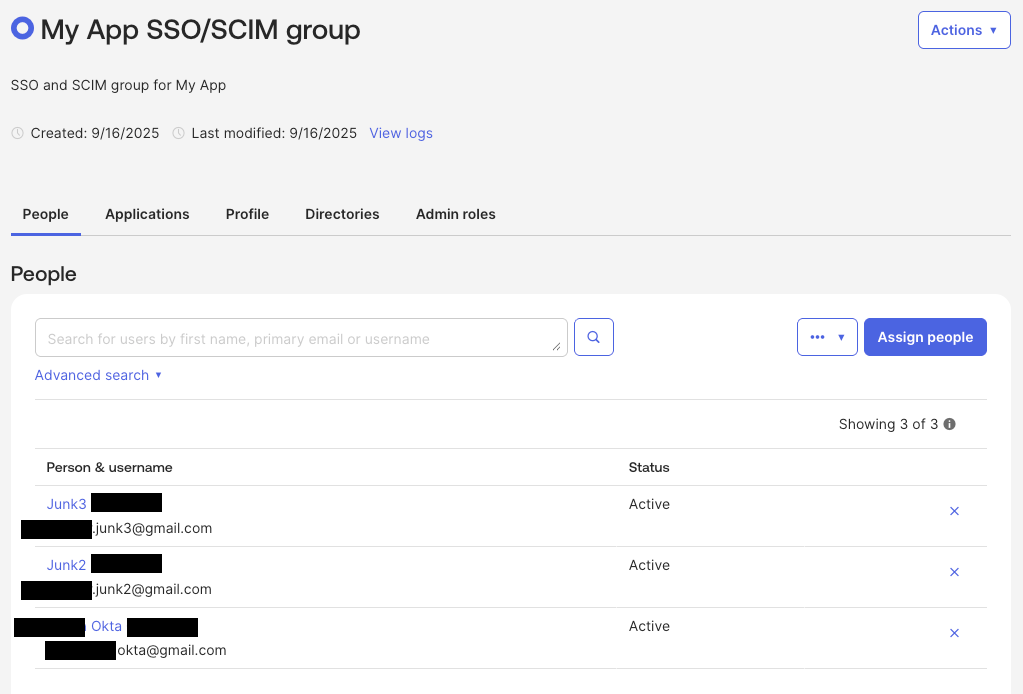The width and height of the screenshot is (1023, 694).
Task: Focus the user search input field
Action: pyautogui.click(x=301, y=338)
